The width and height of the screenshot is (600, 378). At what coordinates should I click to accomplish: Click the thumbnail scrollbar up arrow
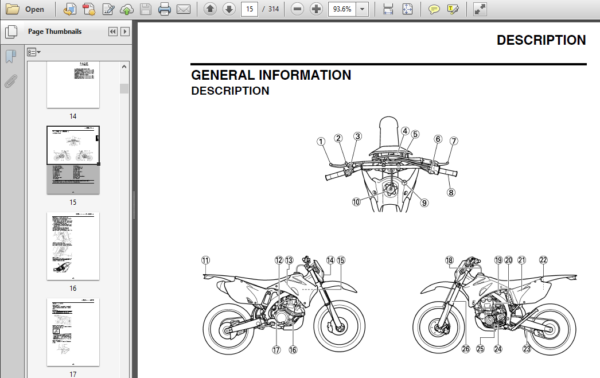click(x=124, y=67)
